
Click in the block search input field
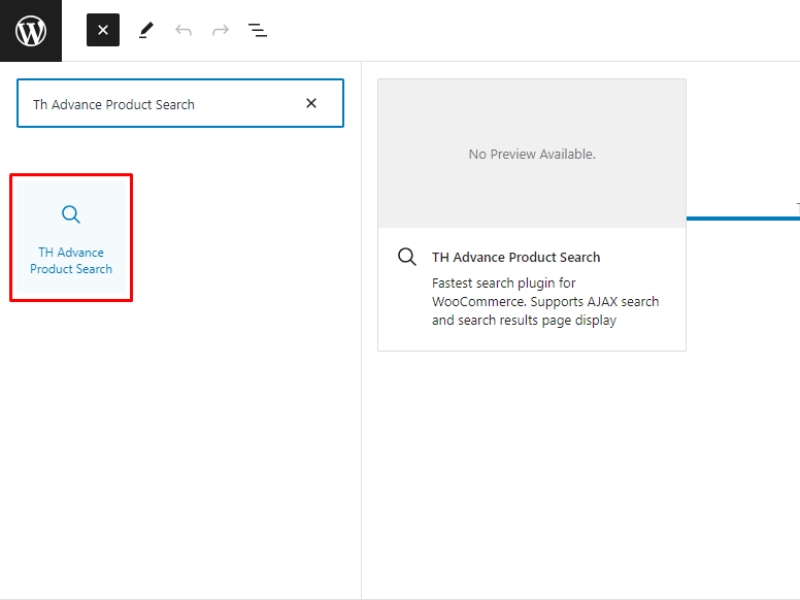click(x=160, y=104)
